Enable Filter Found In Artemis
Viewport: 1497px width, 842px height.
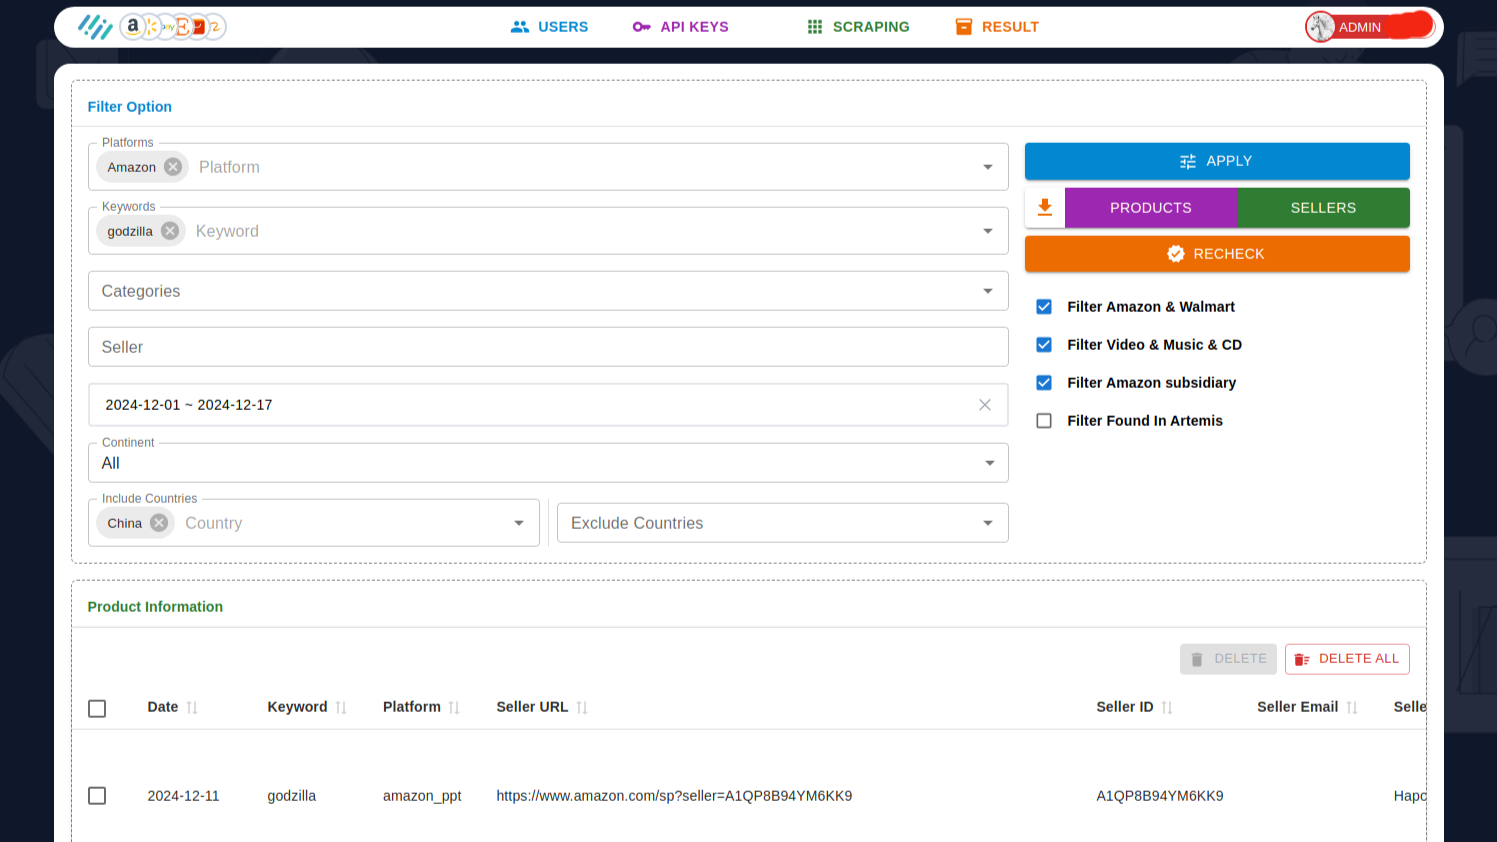[1044, 421]
